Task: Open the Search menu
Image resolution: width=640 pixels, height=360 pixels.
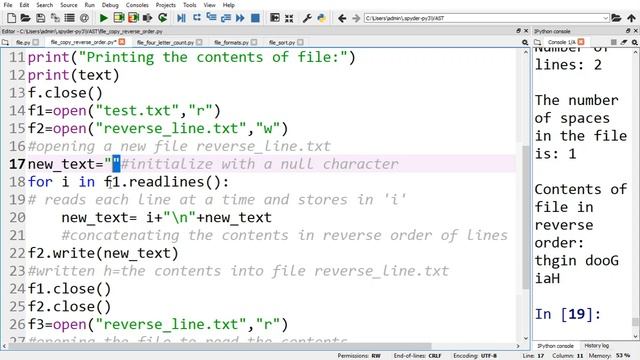Action: click(x=44, y=5)
